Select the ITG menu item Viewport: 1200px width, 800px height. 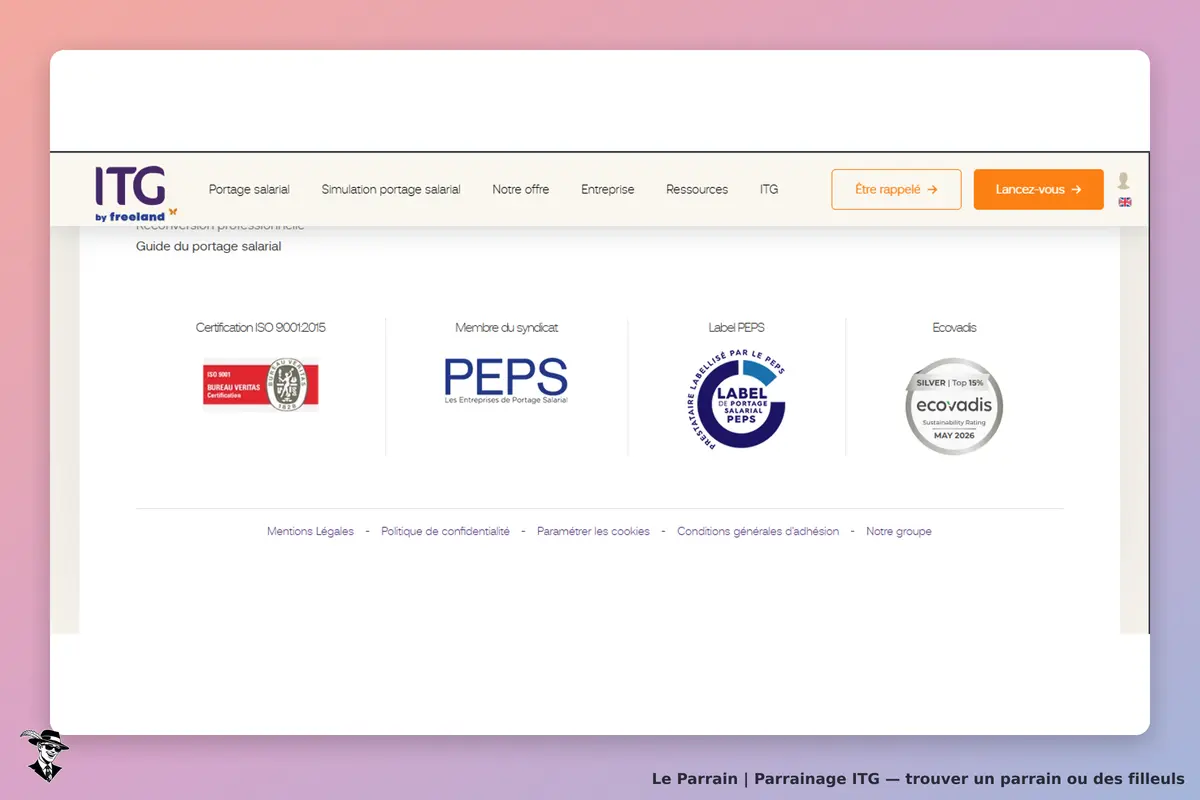tap(769, 189)
